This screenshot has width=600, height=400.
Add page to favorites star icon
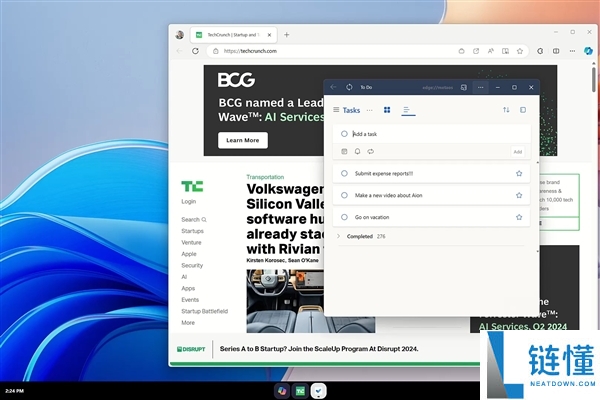pyautogui.click(x=520, y=51)
